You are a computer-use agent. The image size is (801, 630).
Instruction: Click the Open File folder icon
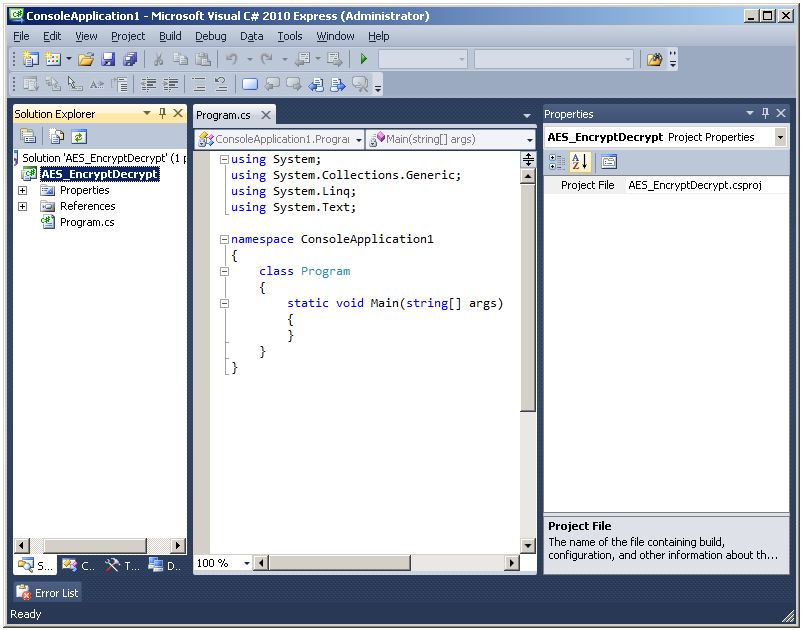[86, 60]
